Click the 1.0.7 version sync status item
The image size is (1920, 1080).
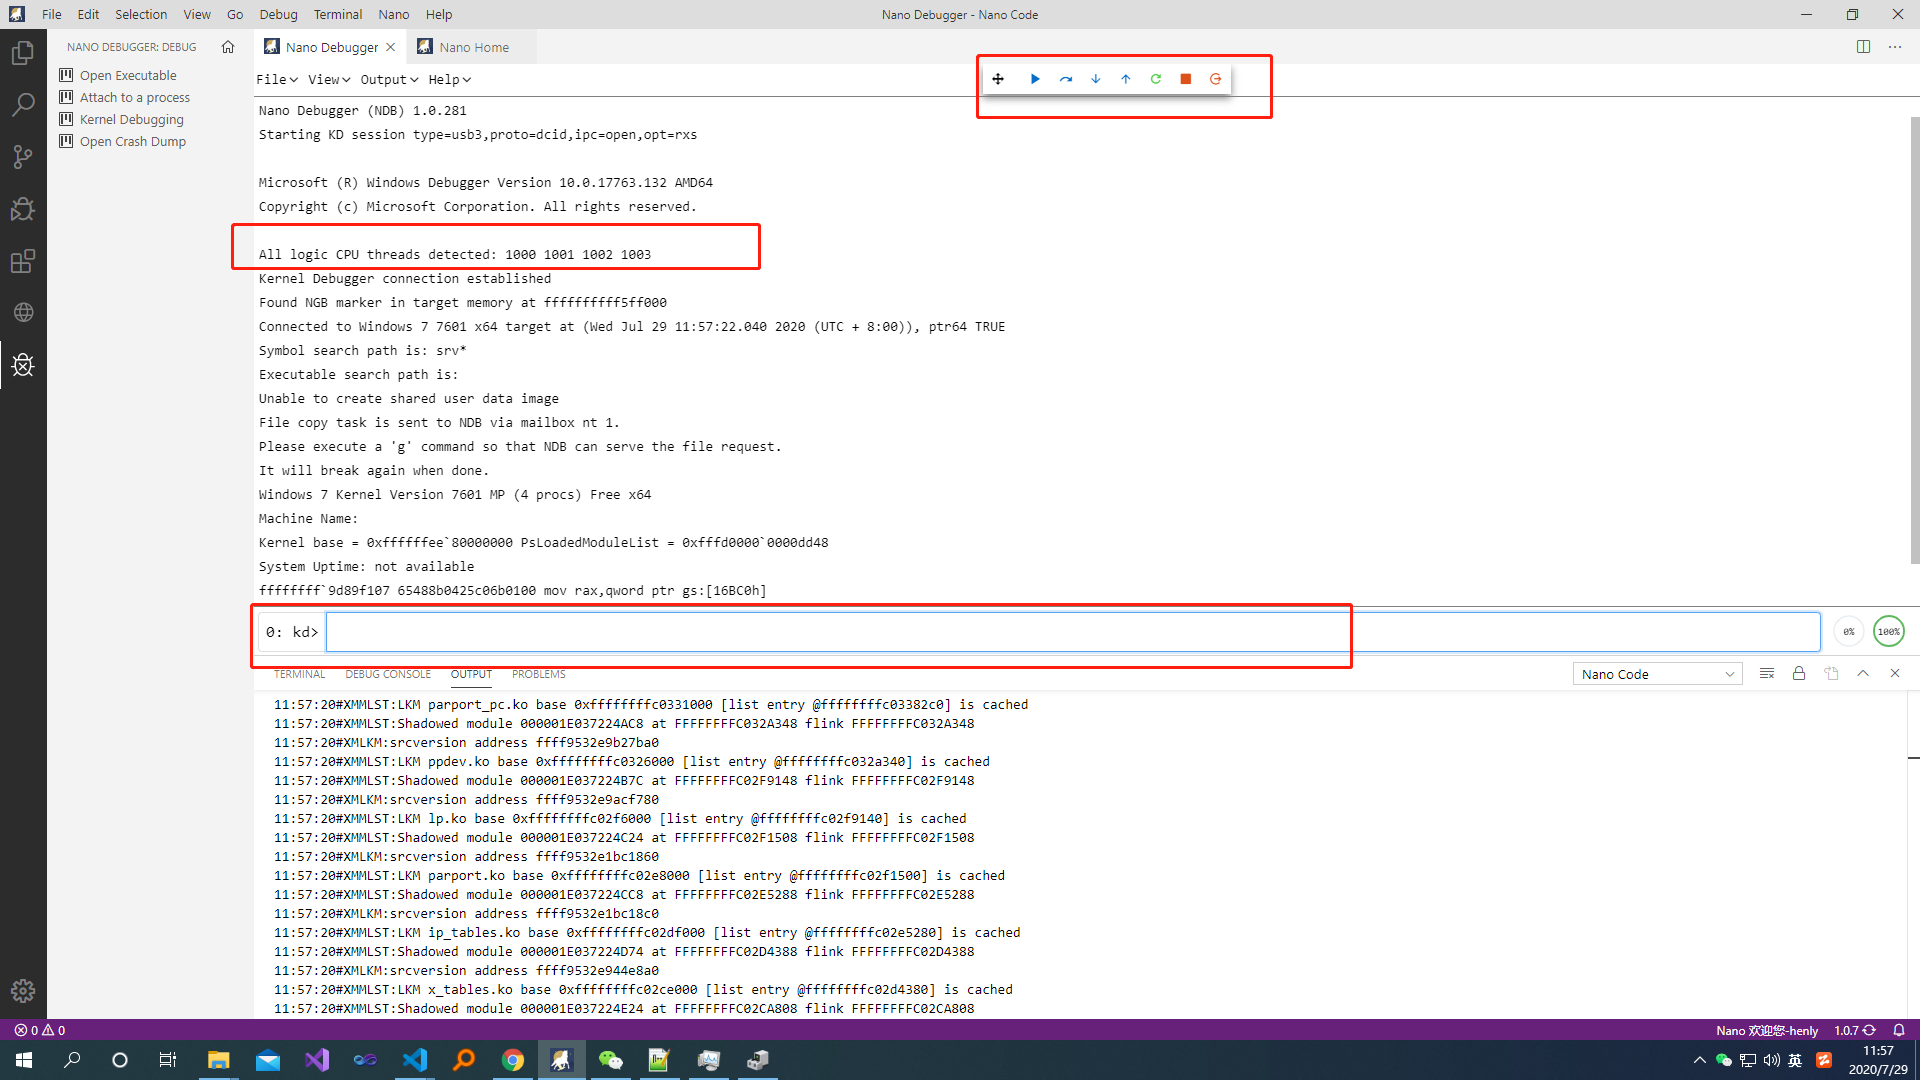(1855, 1030)
